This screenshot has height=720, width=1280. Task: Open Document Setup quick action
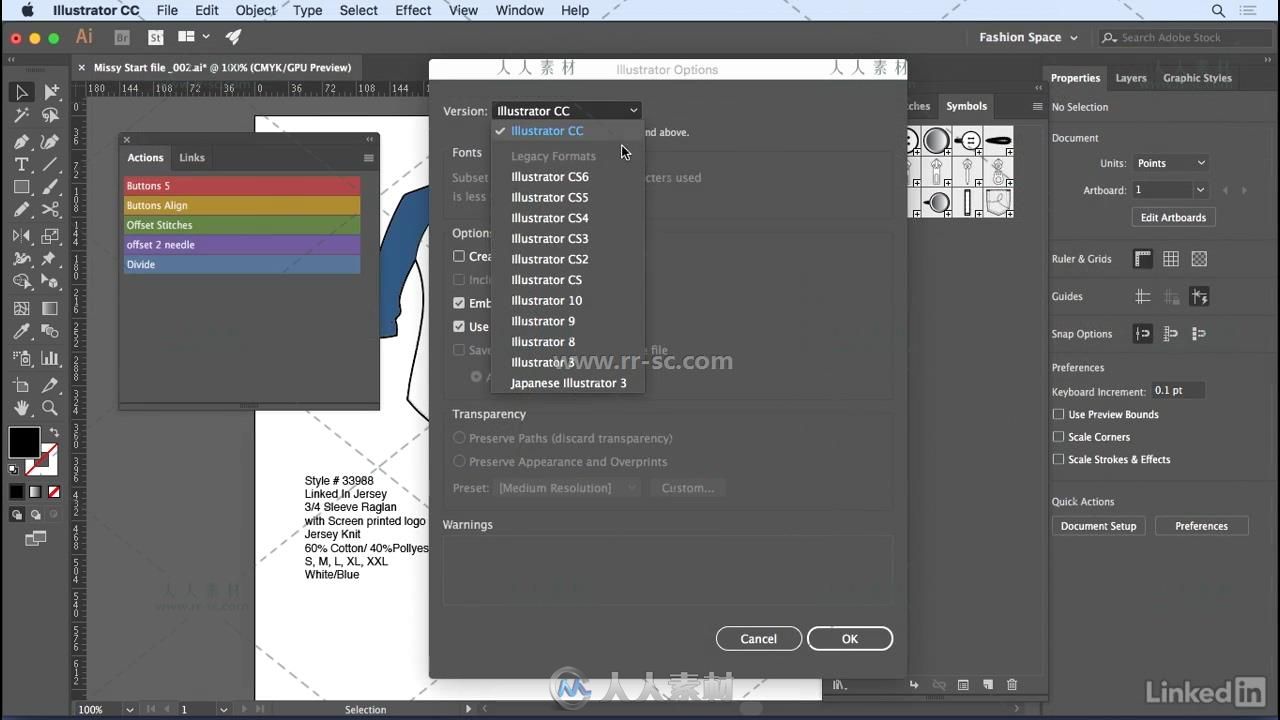pyautogui.click(x=1098, y=526)
